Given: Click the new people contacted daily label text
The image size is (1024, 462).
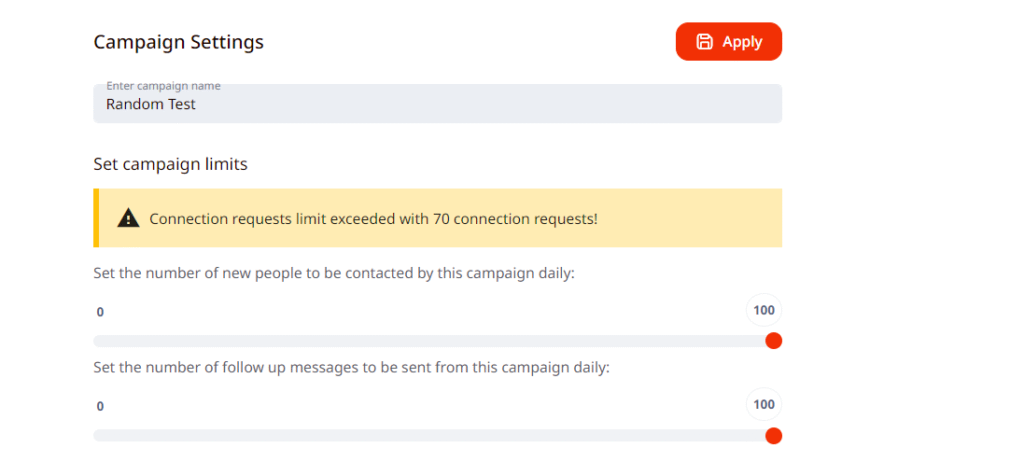Looking at the screenshot, I should 334,273.
